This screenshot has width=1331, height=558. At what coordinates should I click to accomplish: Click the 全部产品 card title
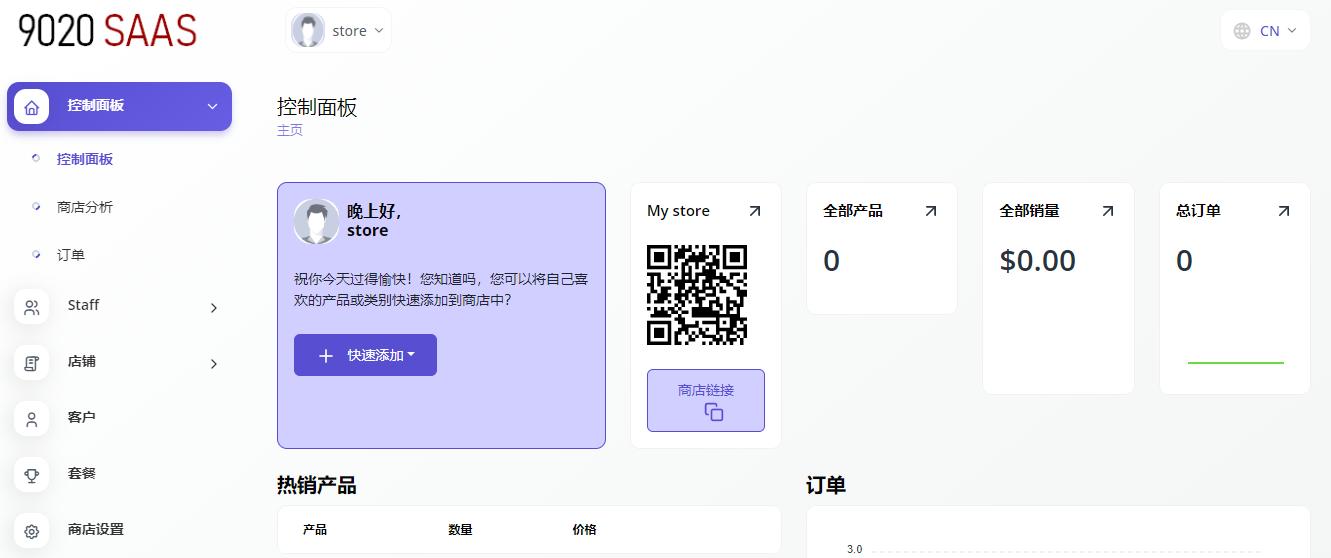coord(853,211)
